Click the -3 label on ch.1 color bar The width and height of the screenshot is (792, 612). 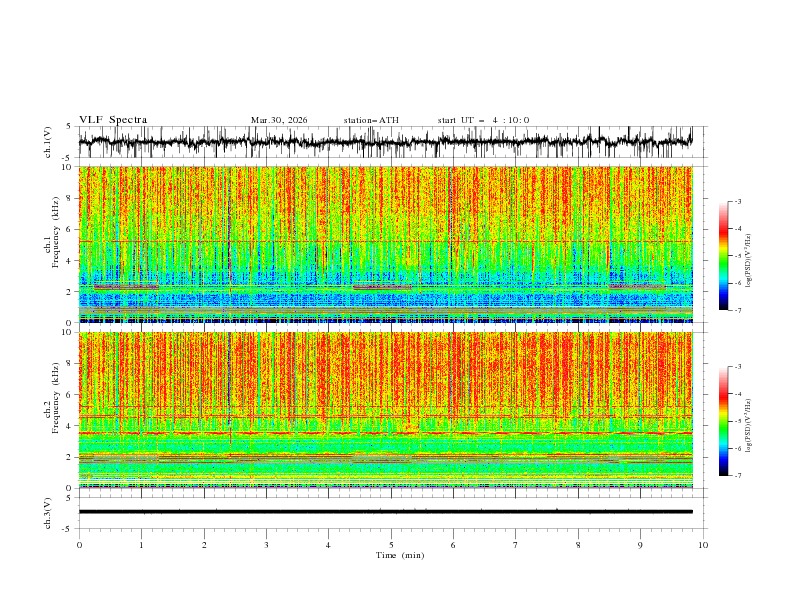coord(737,201)
